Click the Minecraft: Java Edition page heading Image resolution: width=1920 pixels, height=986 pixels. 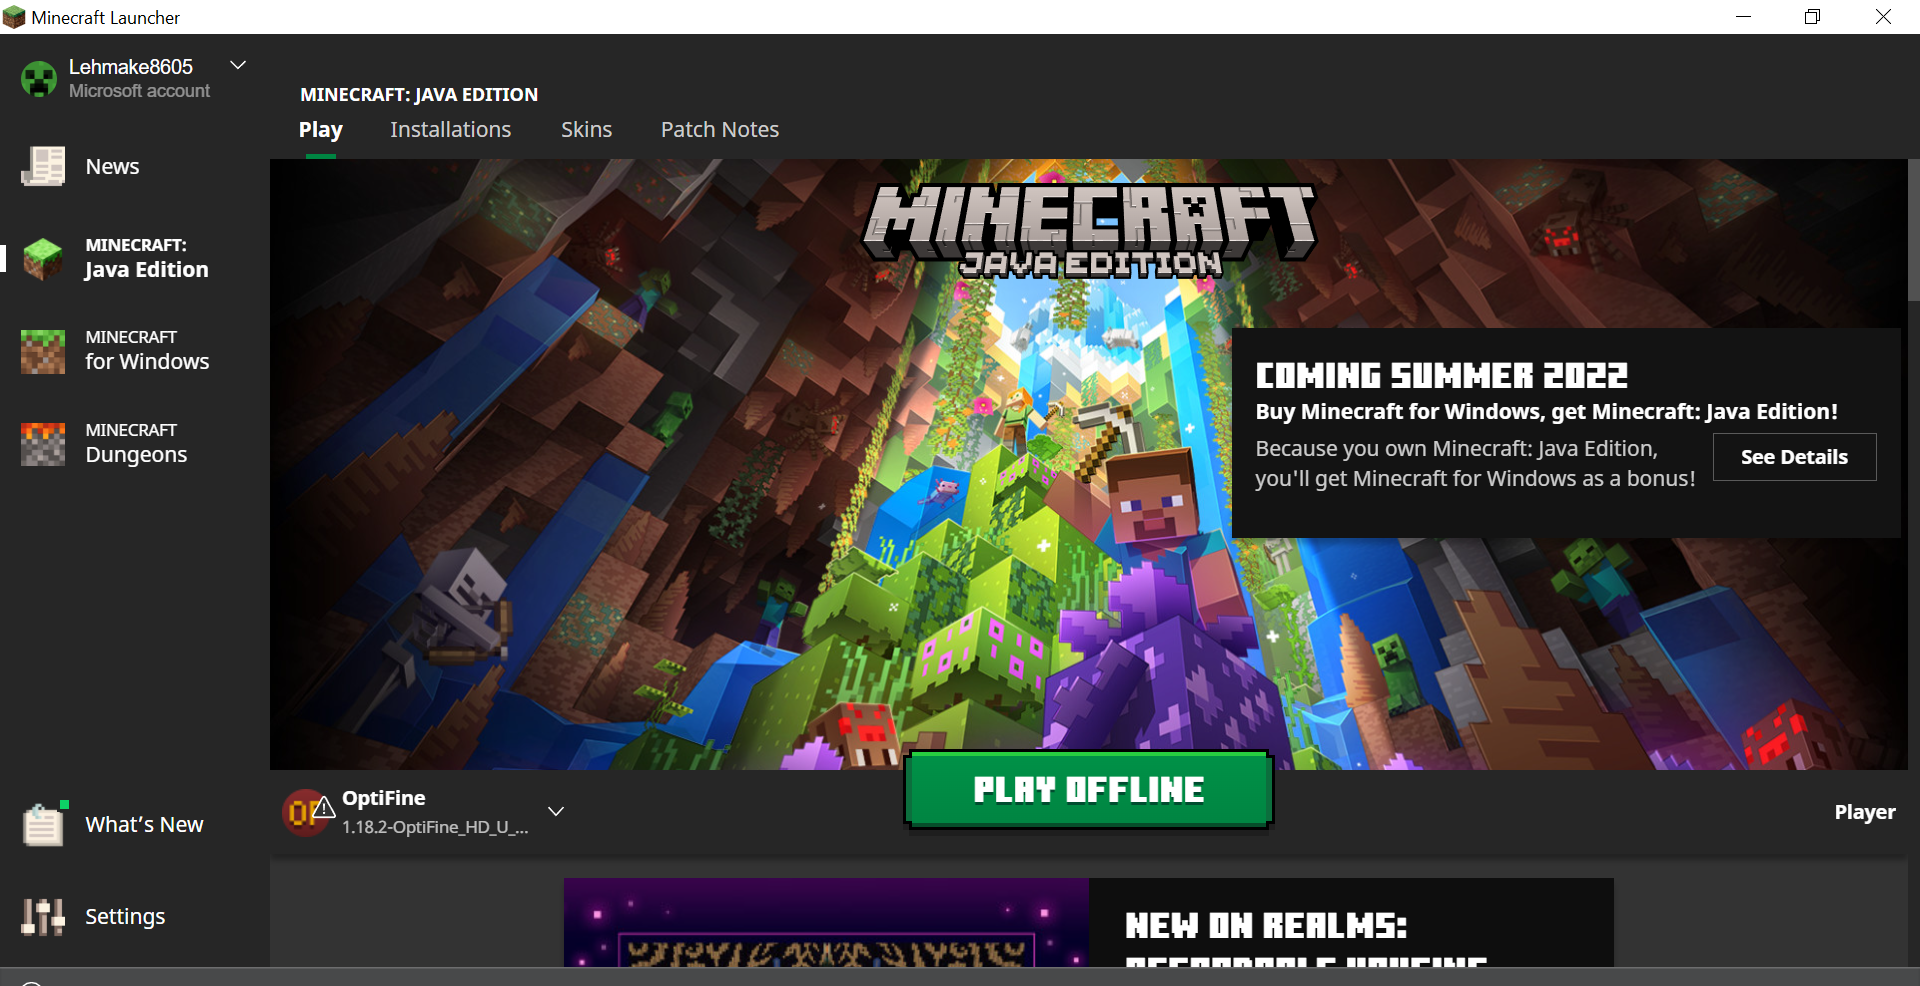[419, 95]
